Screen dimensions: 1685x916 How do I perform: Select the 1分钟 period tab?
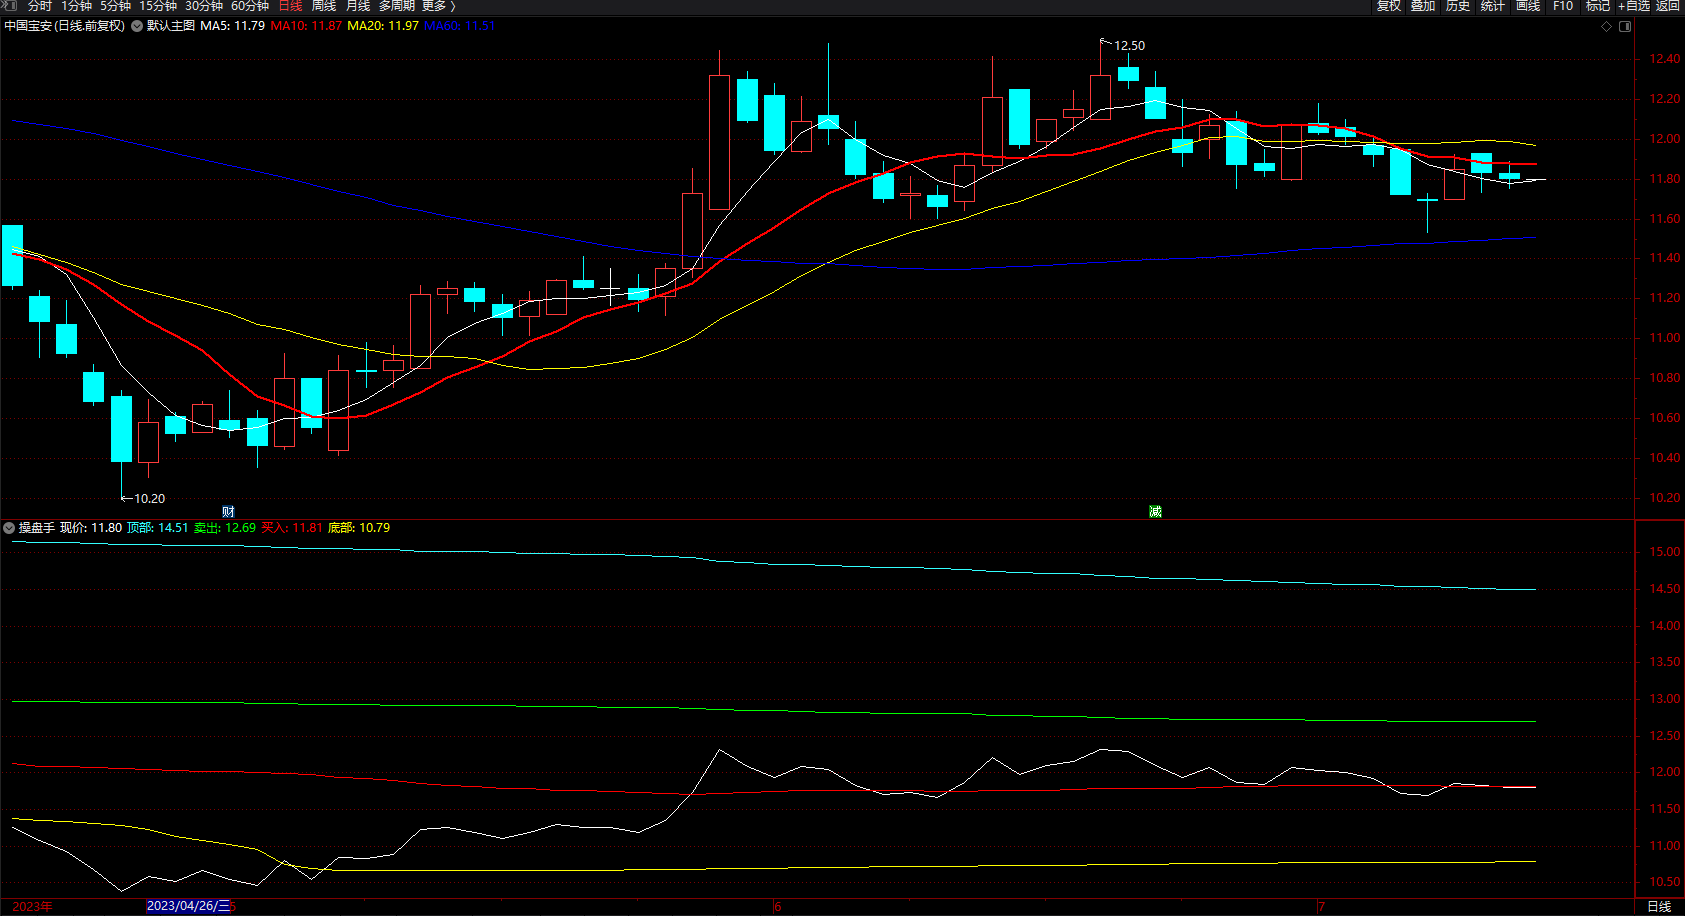(x=76, y=6)
